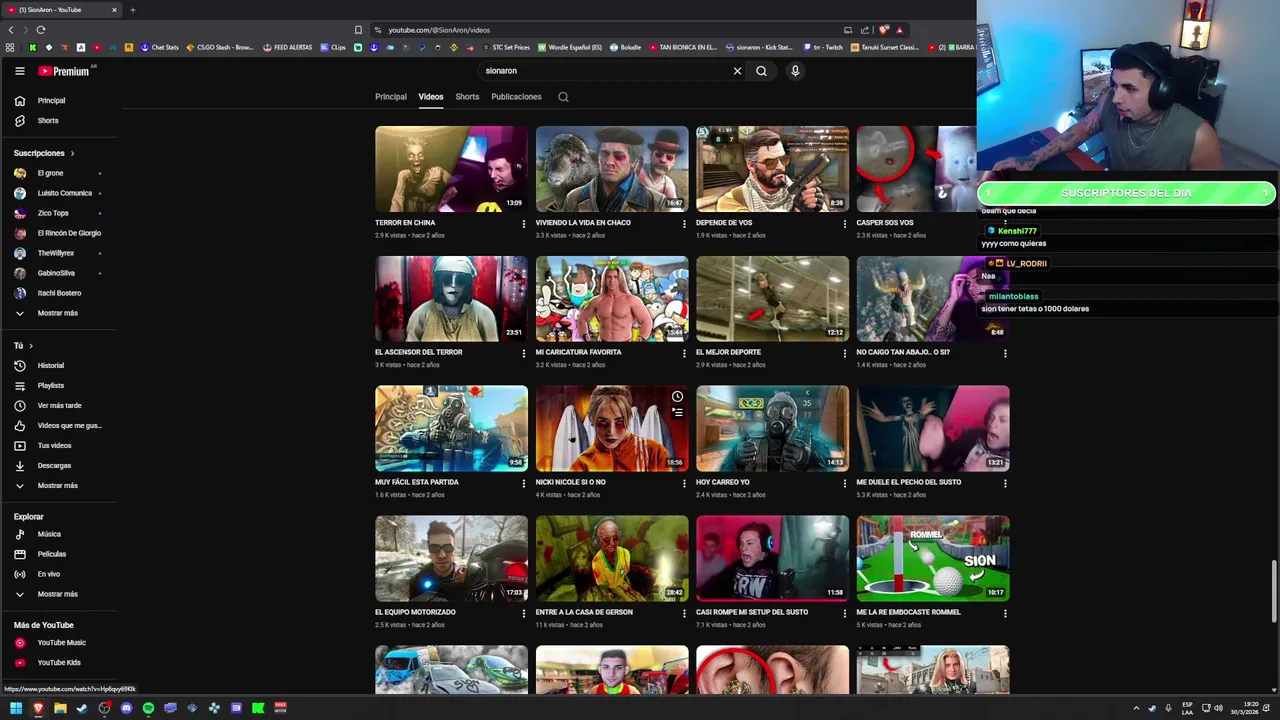Open the YouTube hamburger guide menu

click(x=19, y=71)
